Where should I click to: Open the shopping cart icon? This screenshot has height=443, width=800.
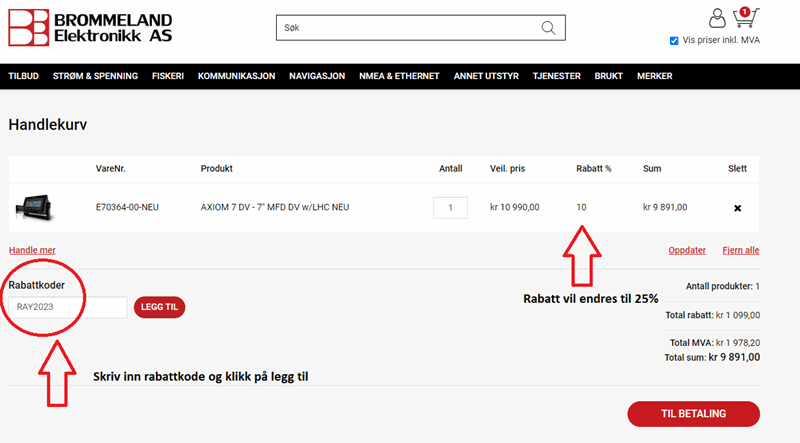click(x=745, y=18)
